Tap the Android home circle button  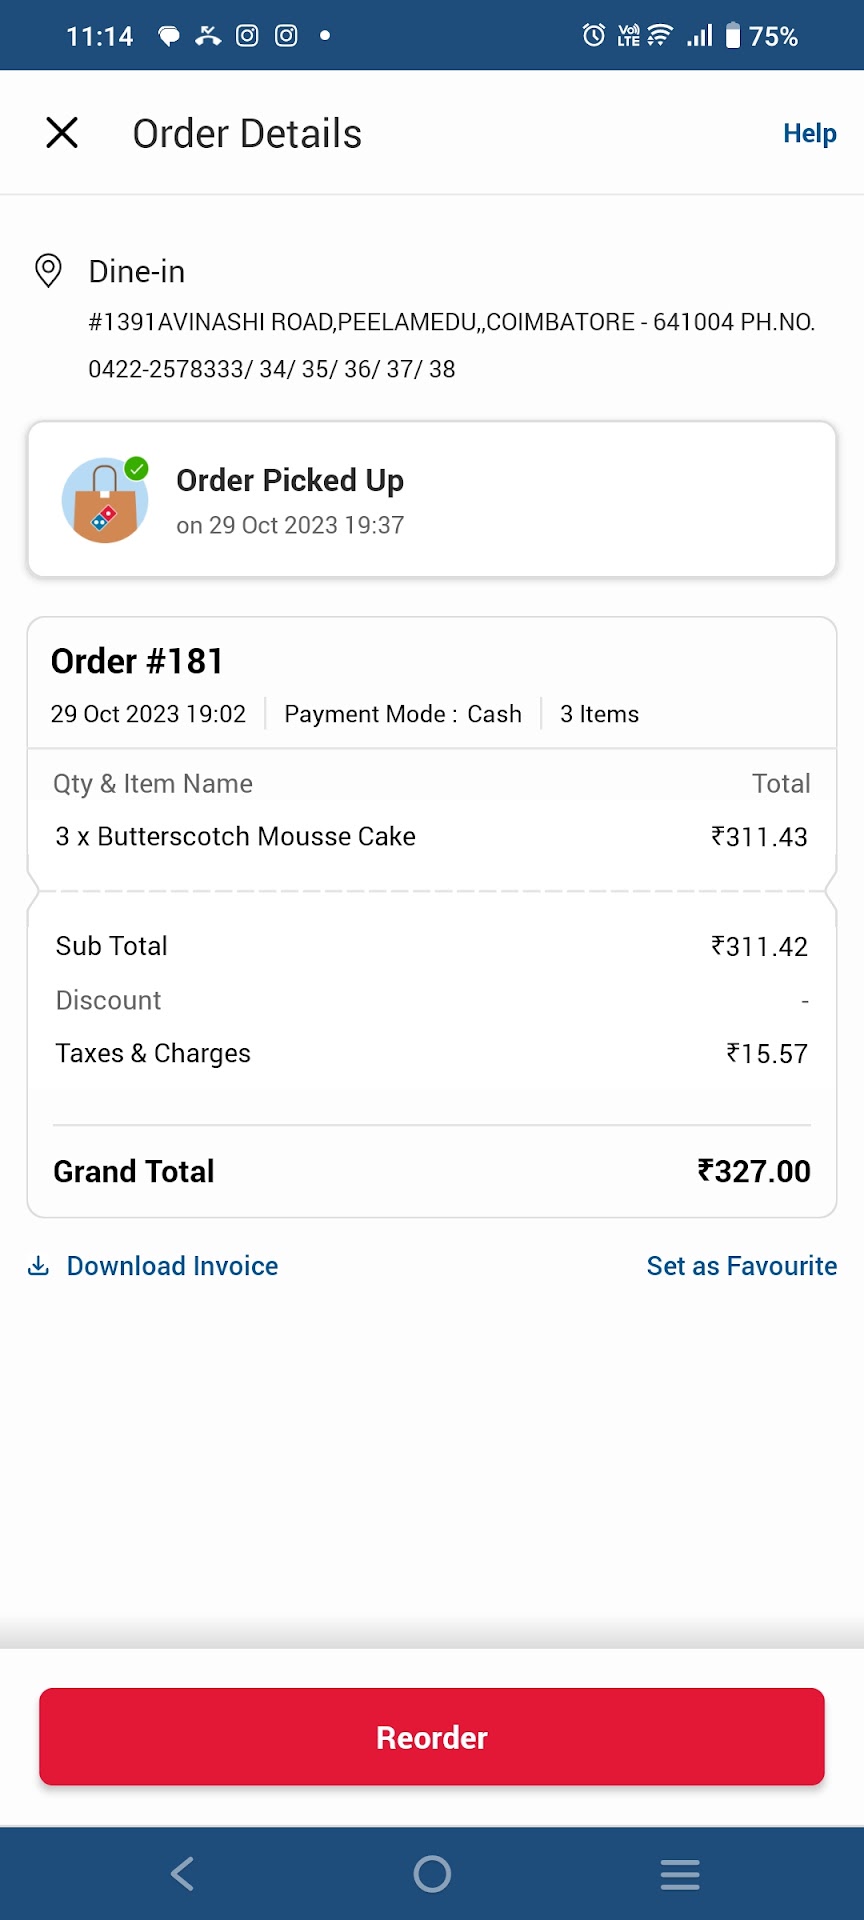tap(432, 1873)
